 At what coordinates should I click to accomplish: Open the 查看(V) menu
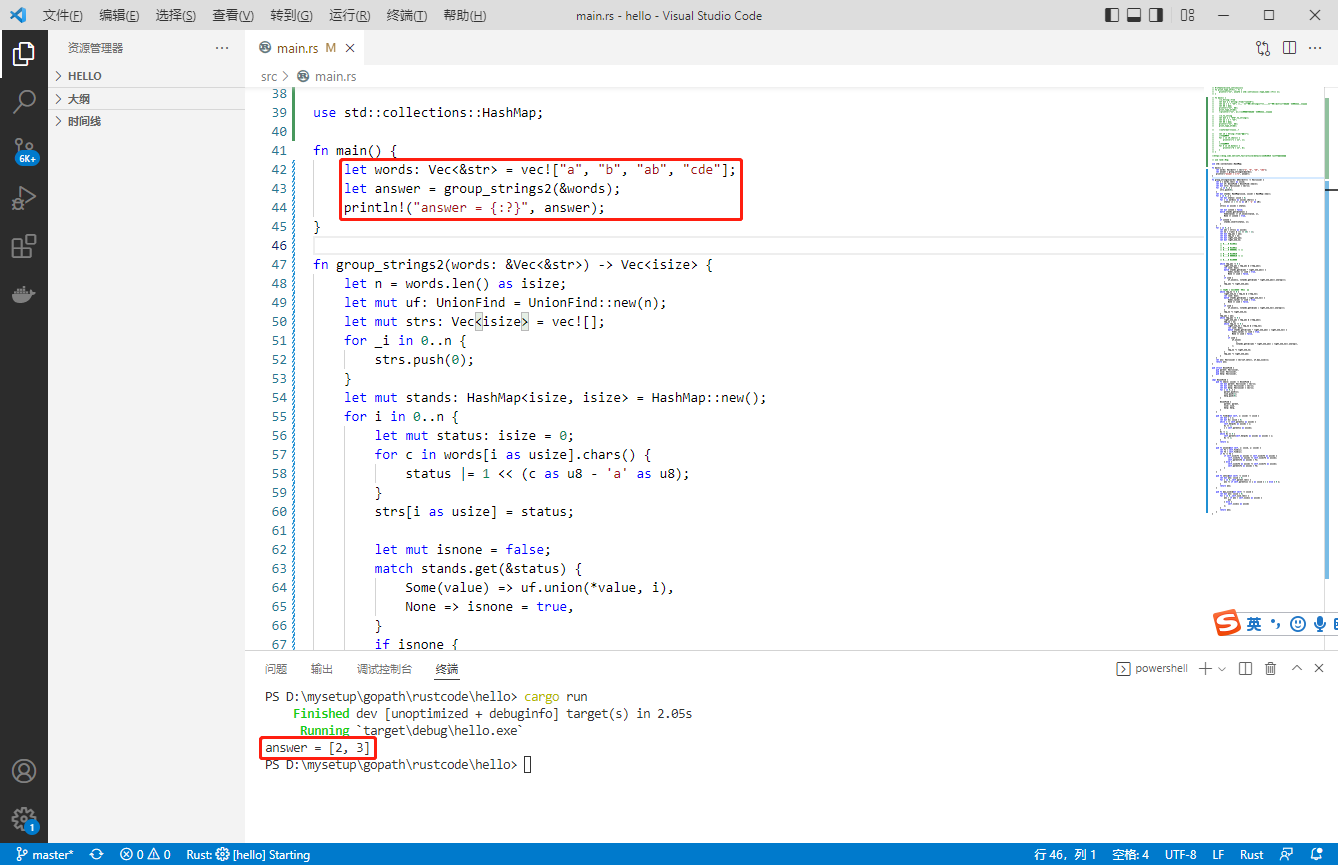point(233,15)
